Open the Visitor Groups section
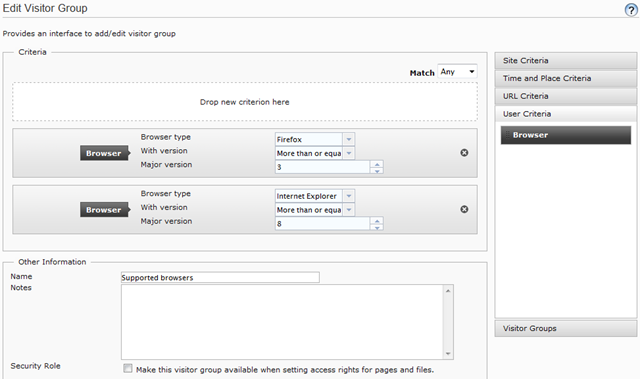Viewport: 640px width, 379px height. pos(566,328)
